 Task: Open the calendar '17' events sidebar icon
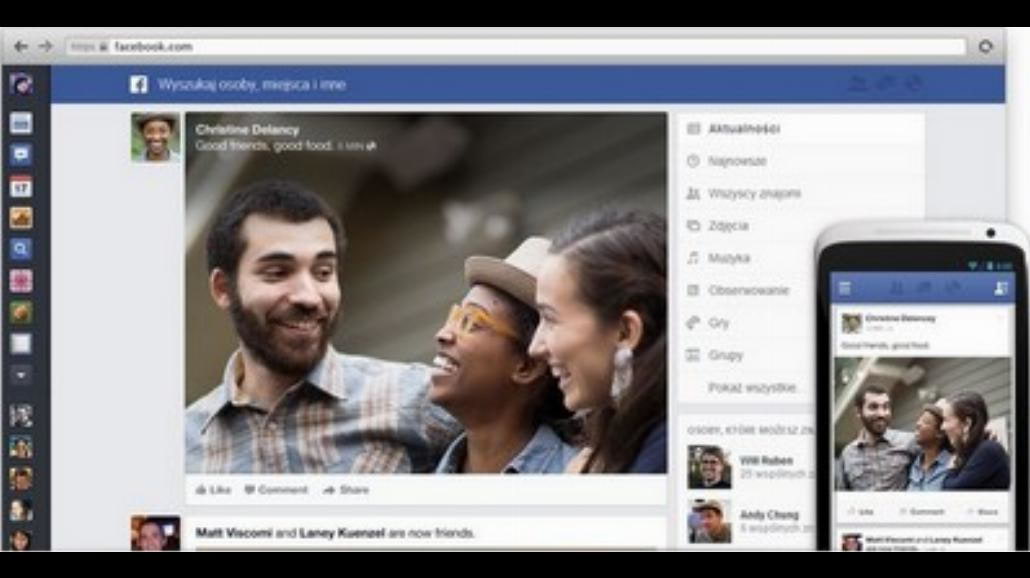click(x=21, y=187)
